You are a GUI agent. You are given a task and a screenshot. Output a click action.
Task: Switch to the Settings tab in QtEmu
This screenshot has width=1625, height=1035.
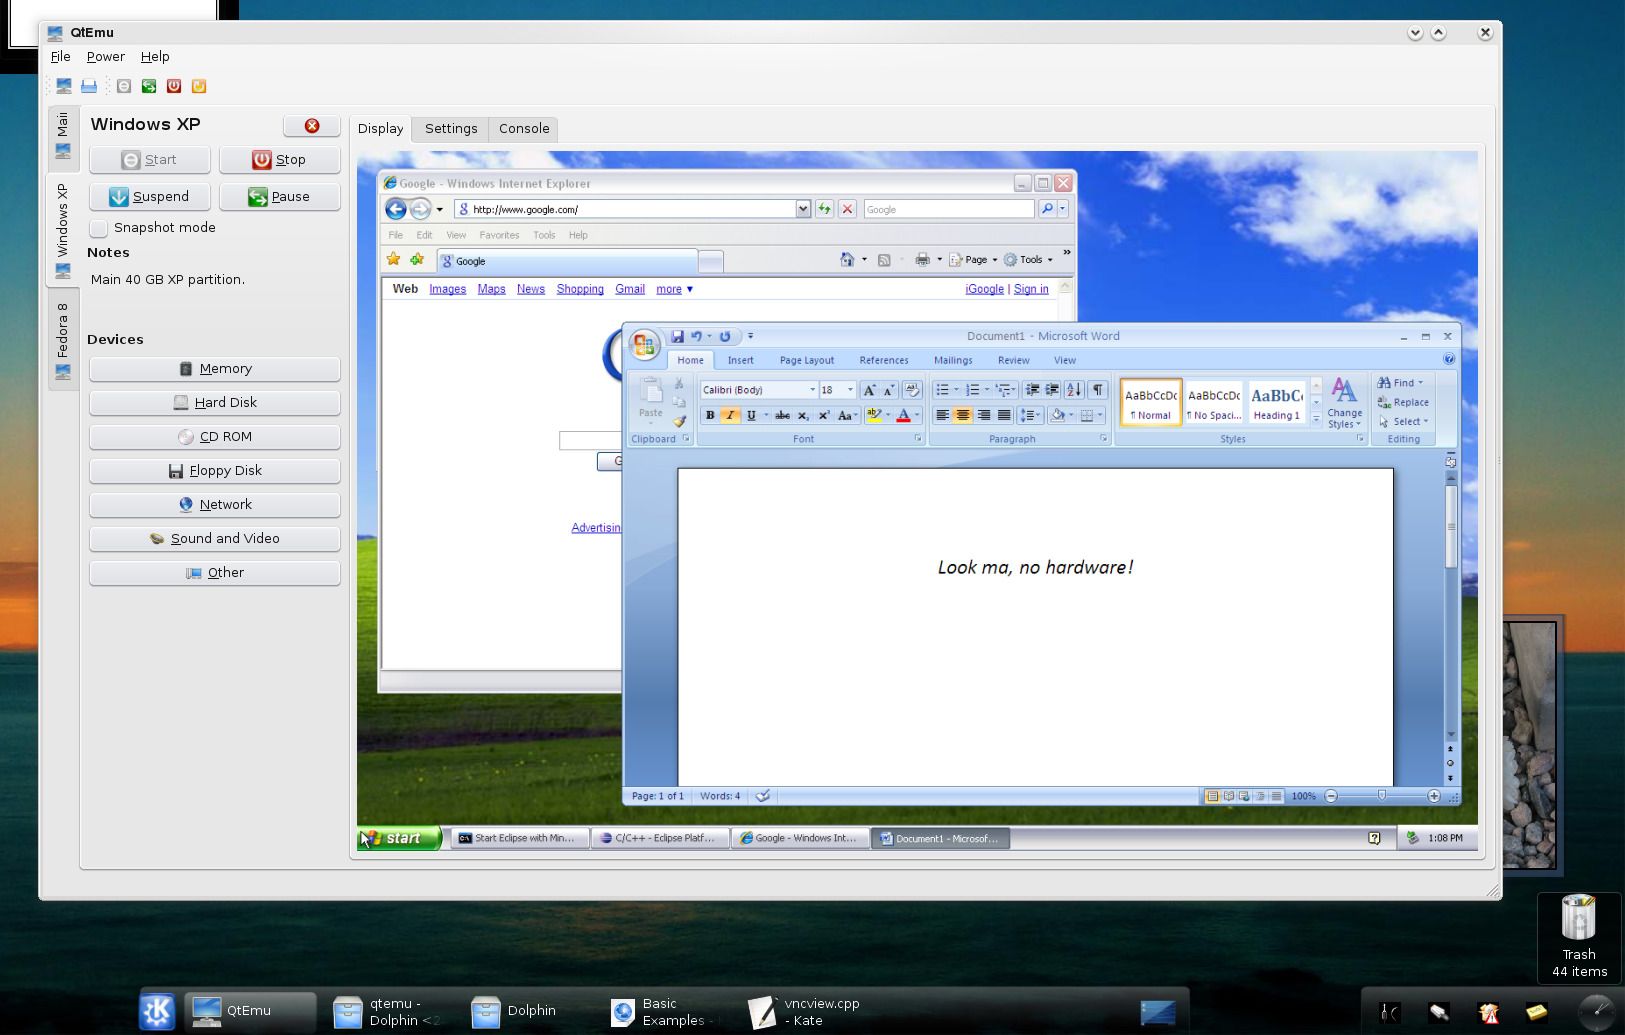tap(450, 128)
